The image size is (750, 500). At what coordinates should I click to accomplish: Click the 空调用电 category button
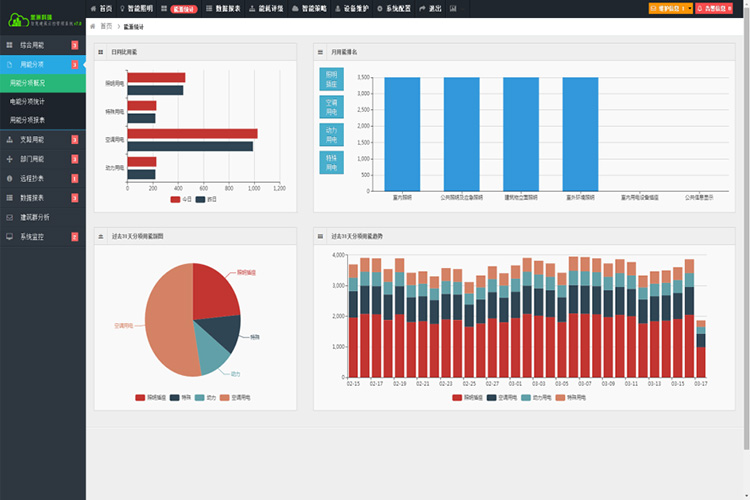click(331, 107)
